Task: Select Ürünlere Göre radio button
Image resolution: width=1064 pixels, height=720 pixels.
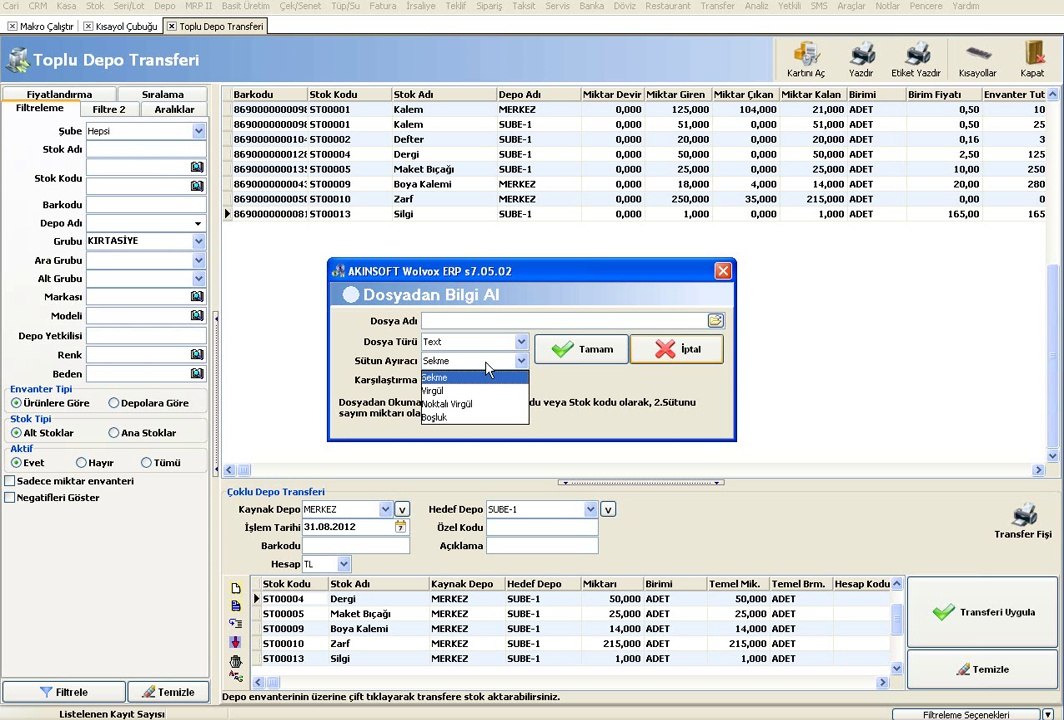Action: (16, 403)
